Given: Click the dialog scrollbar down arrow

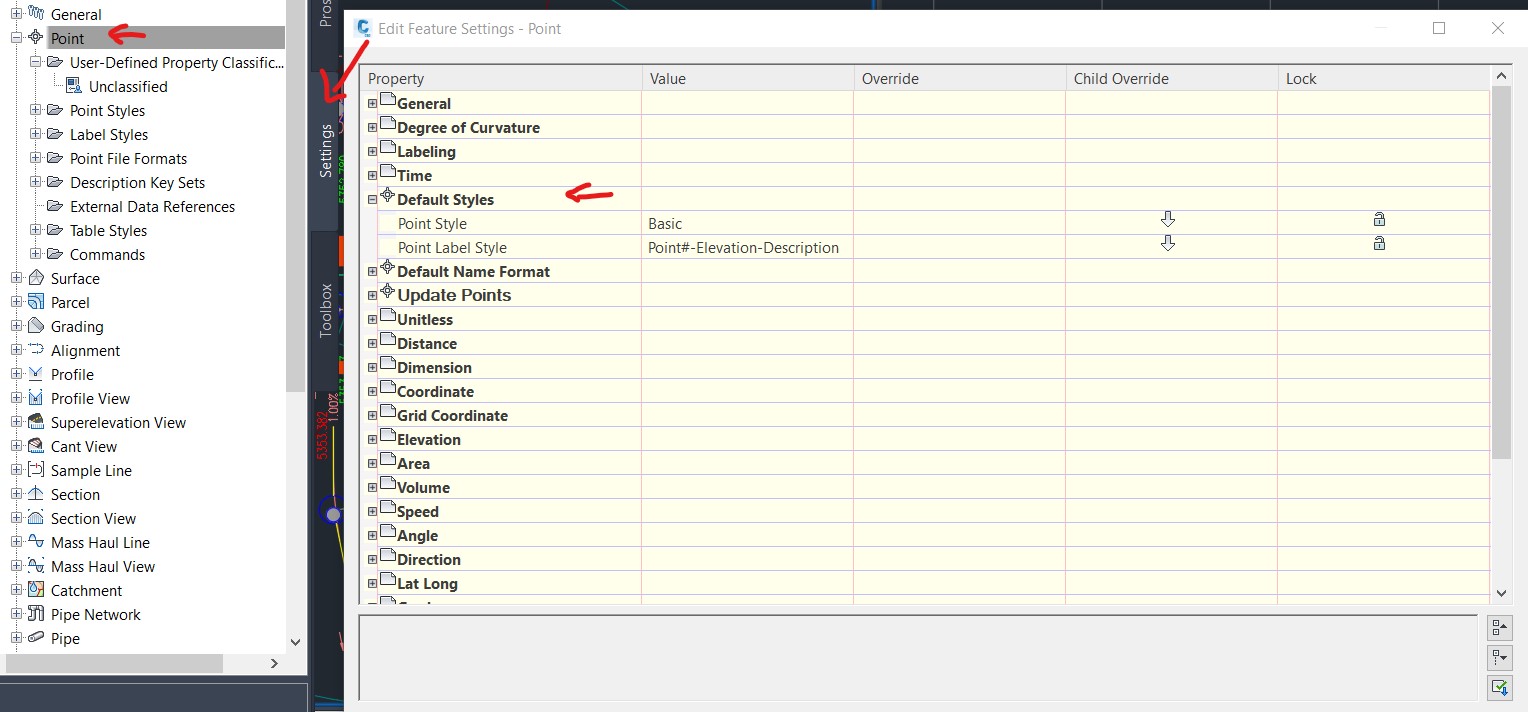Looking at the screenshot, I should pos(1502,593).
